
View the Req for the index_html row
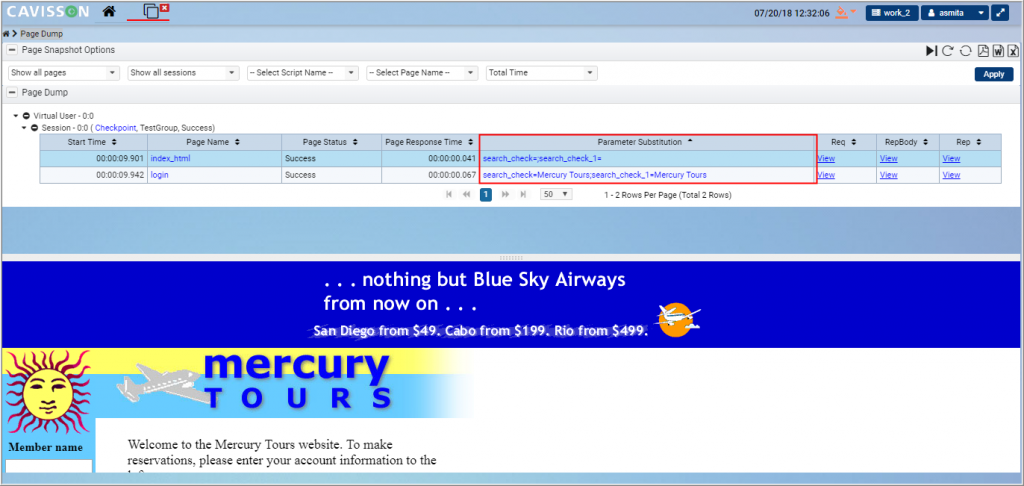(826, 159)
